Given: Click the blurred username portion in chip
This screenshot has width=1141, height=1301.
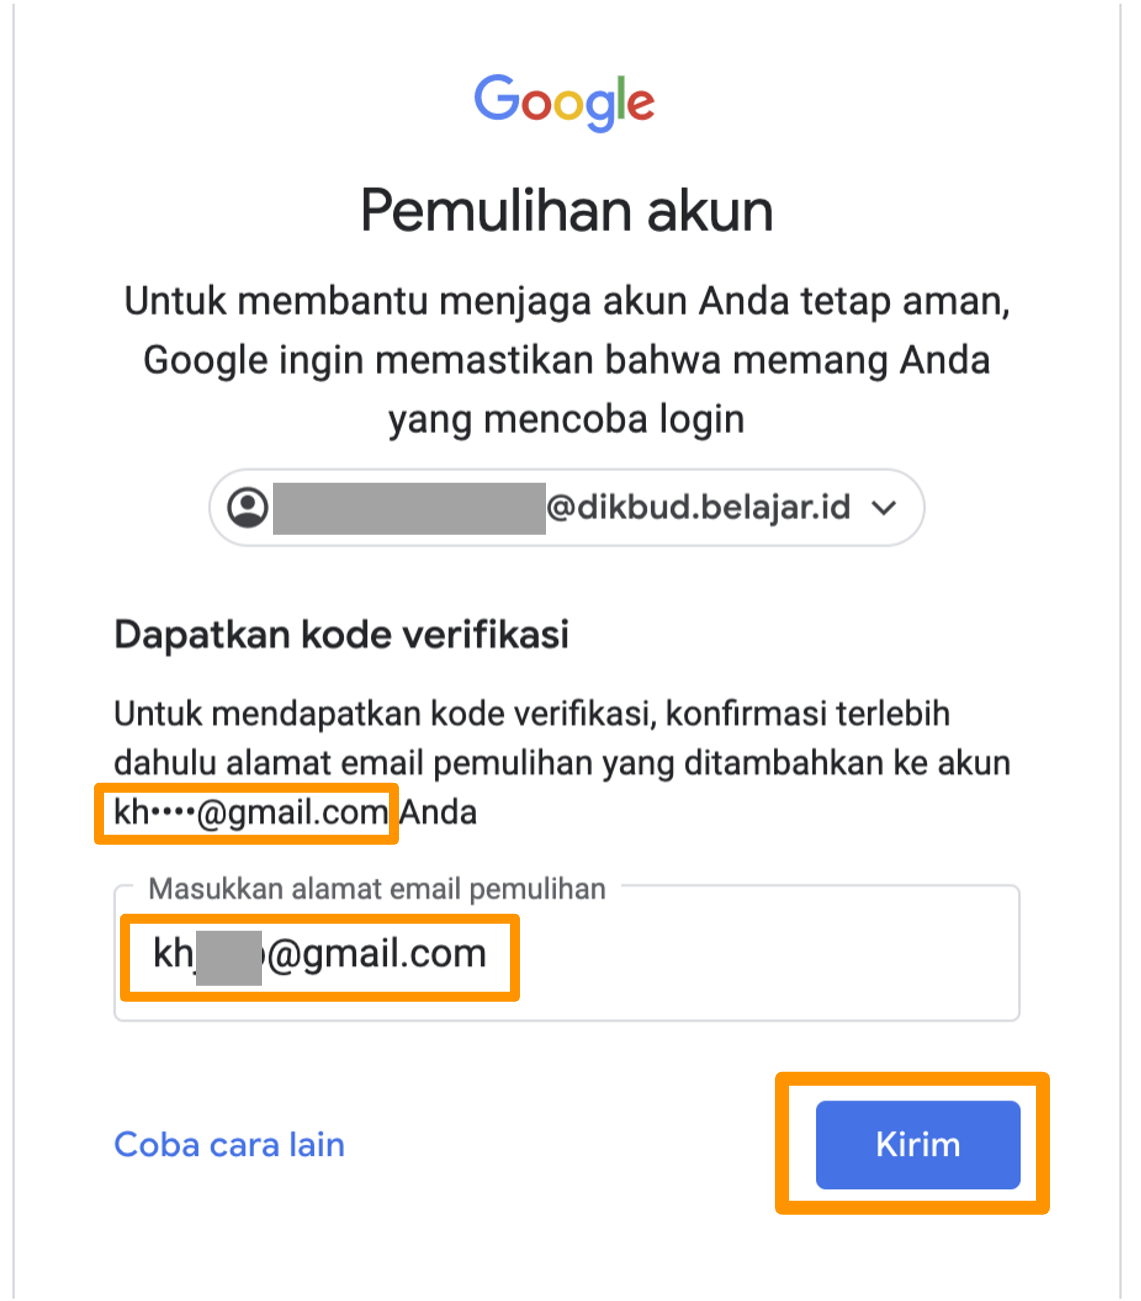Looking at the screenshot, I should [x=409, y=508].
